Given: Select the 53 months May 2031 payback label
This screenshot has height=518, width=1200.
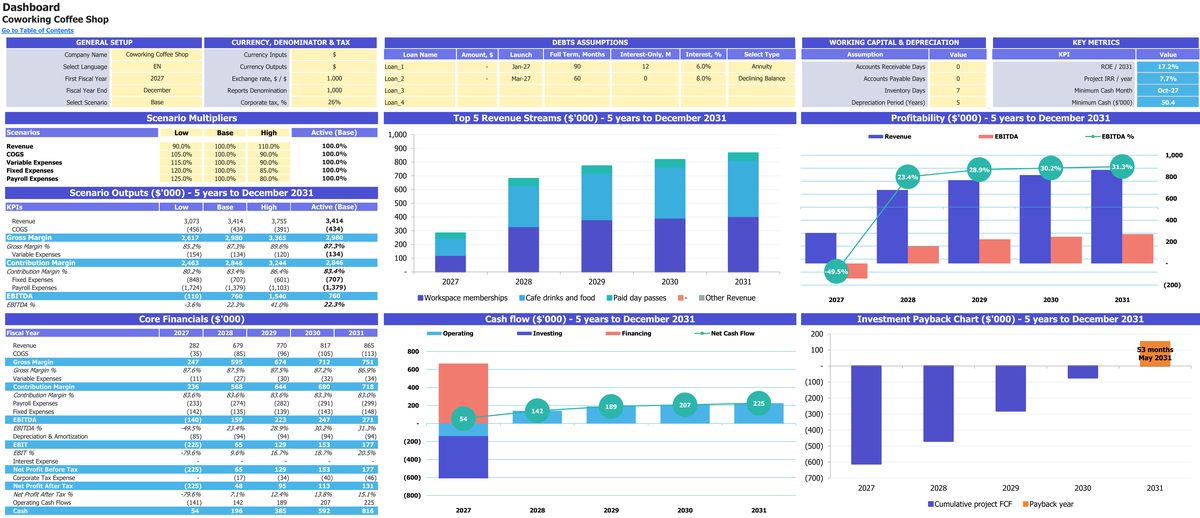Looking at the screenshot, I should click(1154, 352).
